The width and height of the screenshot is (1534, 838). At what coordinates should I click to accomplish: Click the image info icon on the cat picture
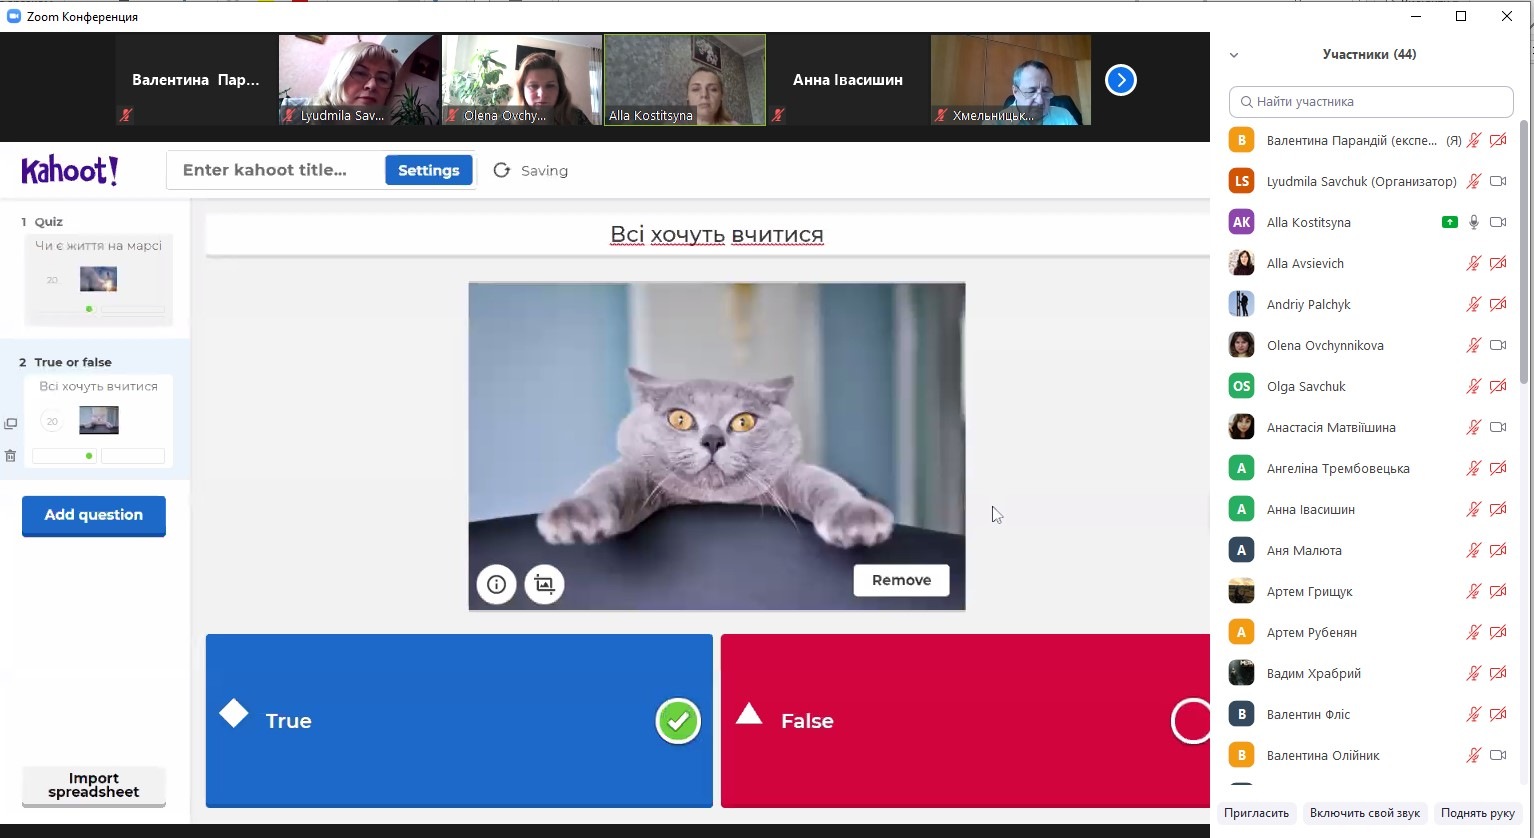point(496,584)
